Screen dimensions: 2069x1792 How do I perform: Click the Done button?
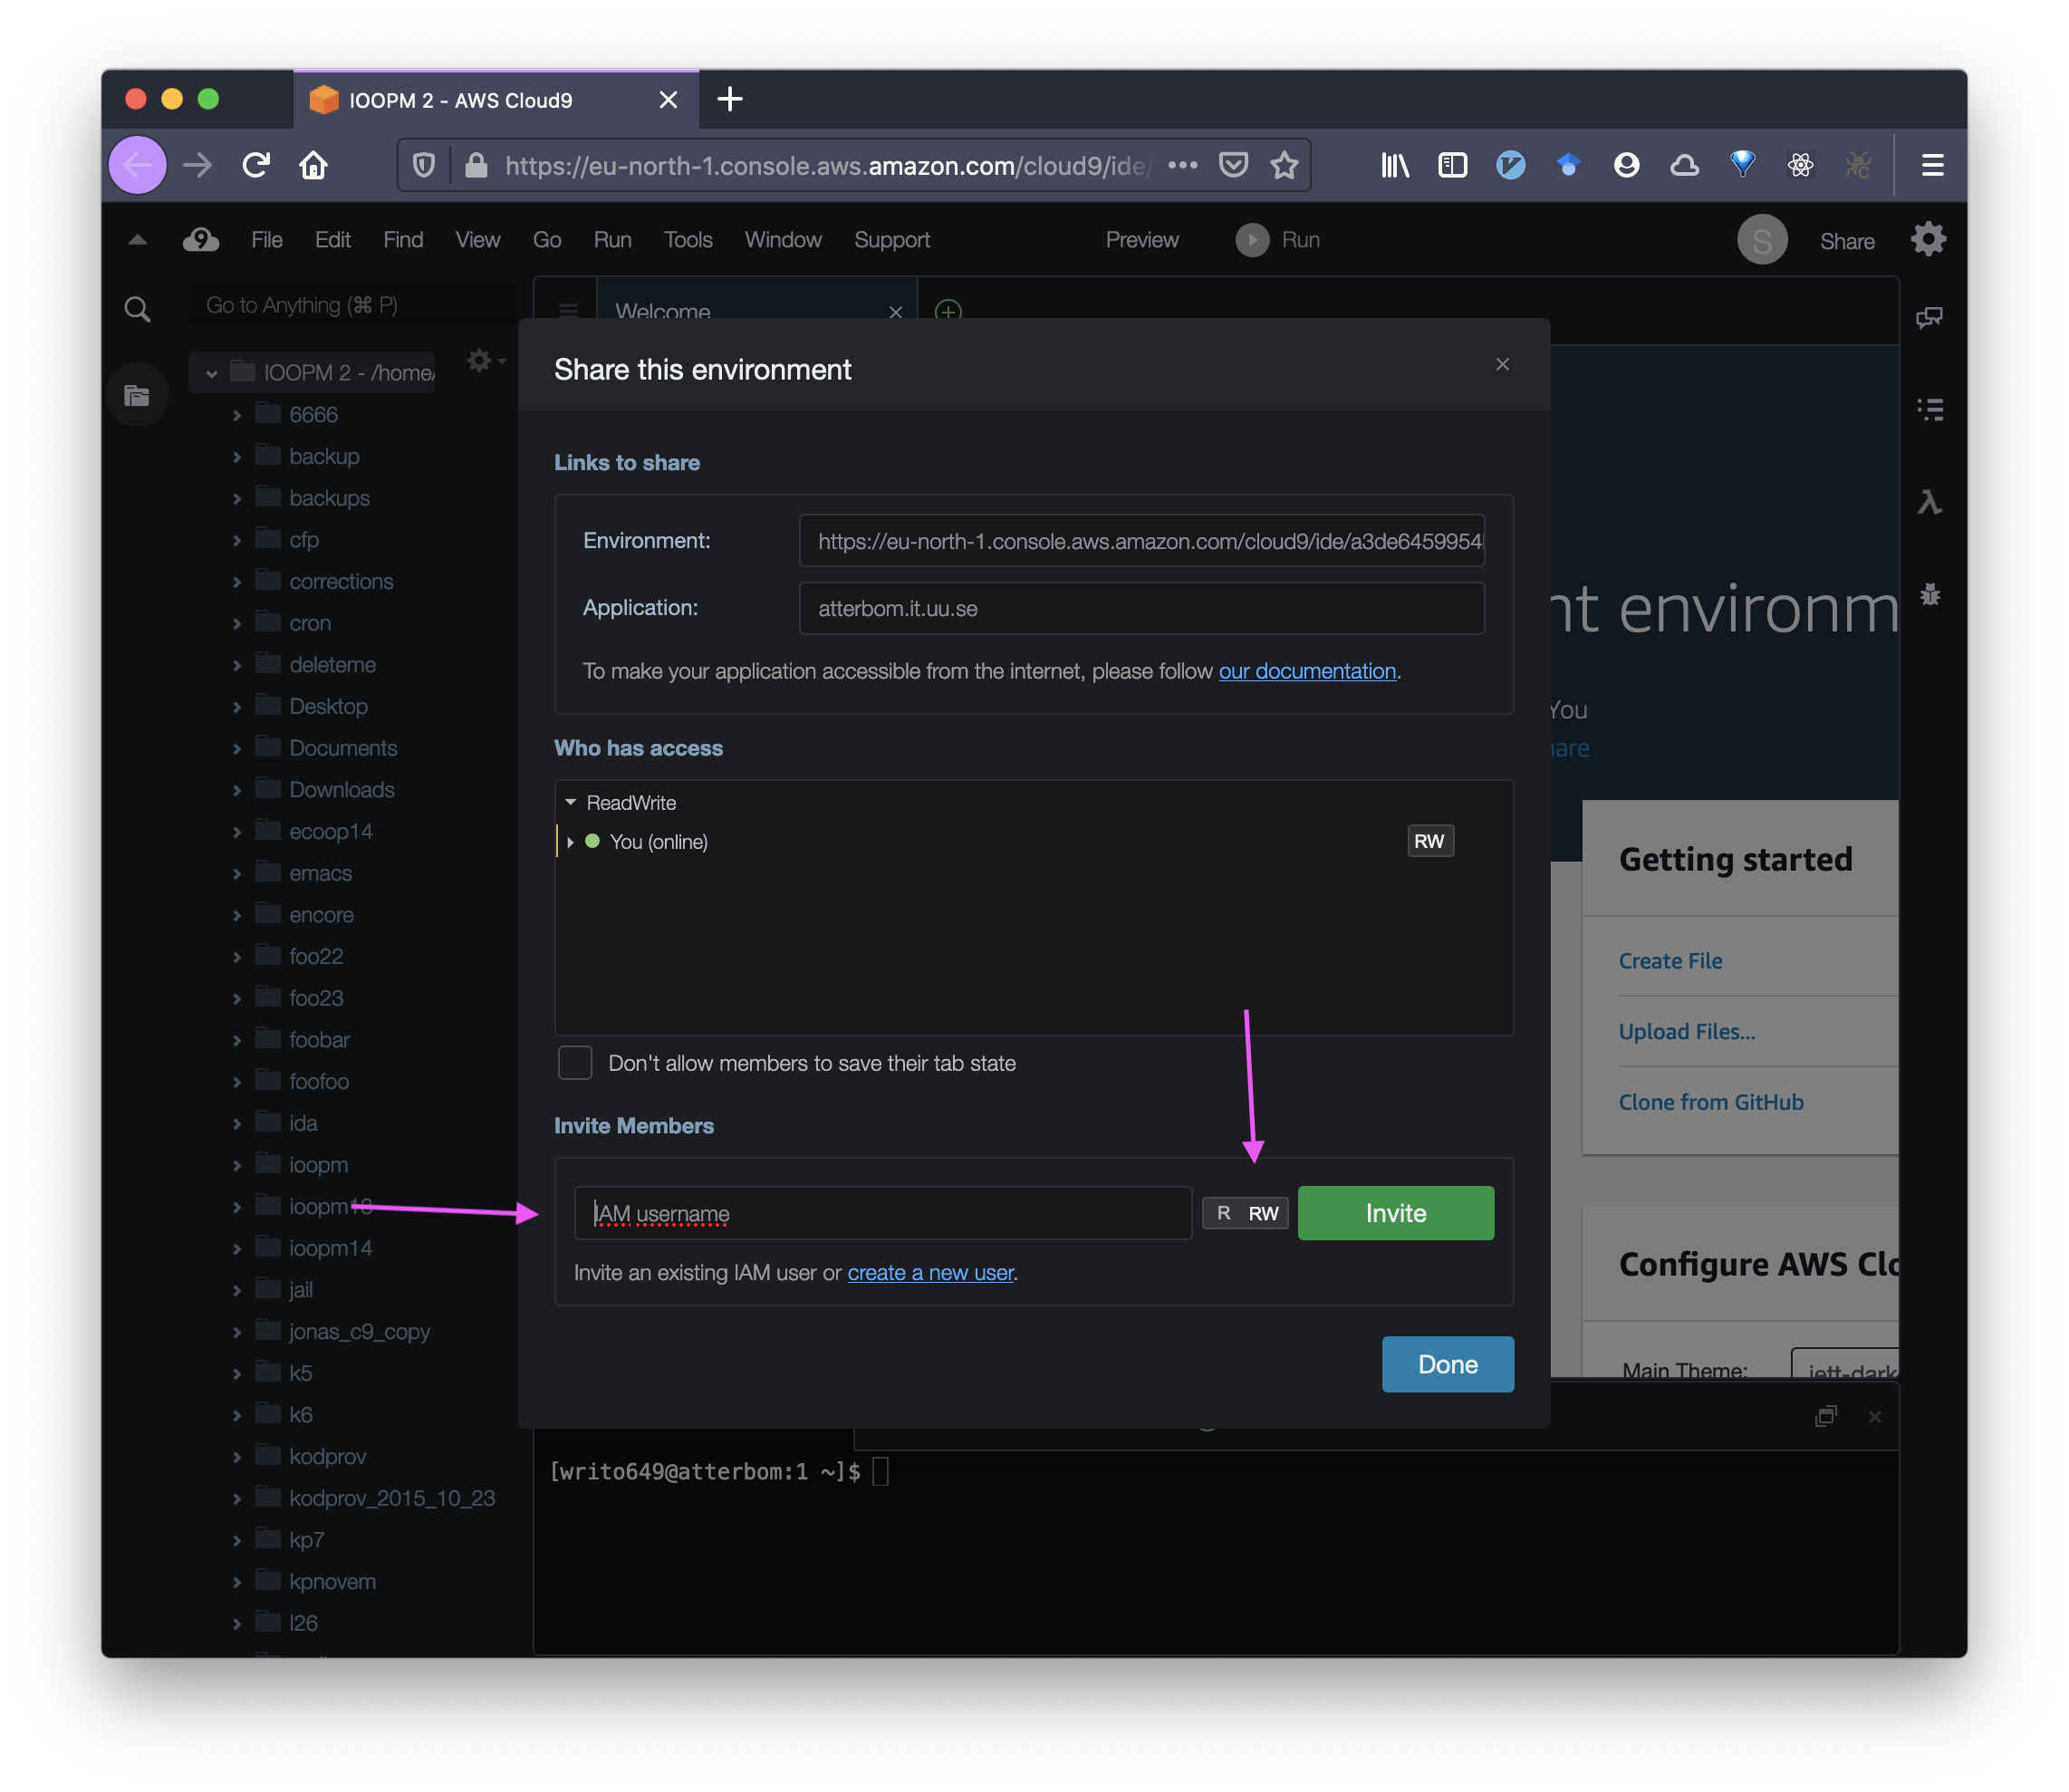[1447, 1364]
